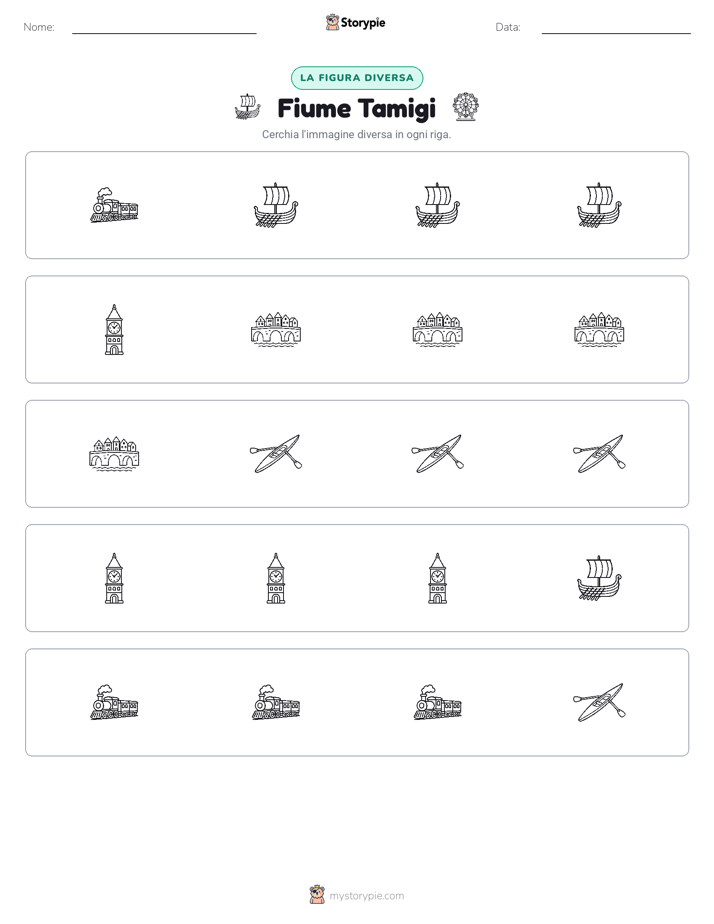Circle the steam train in row one
The width and height of the screenshot is (714, 924).
coord(114,205)
